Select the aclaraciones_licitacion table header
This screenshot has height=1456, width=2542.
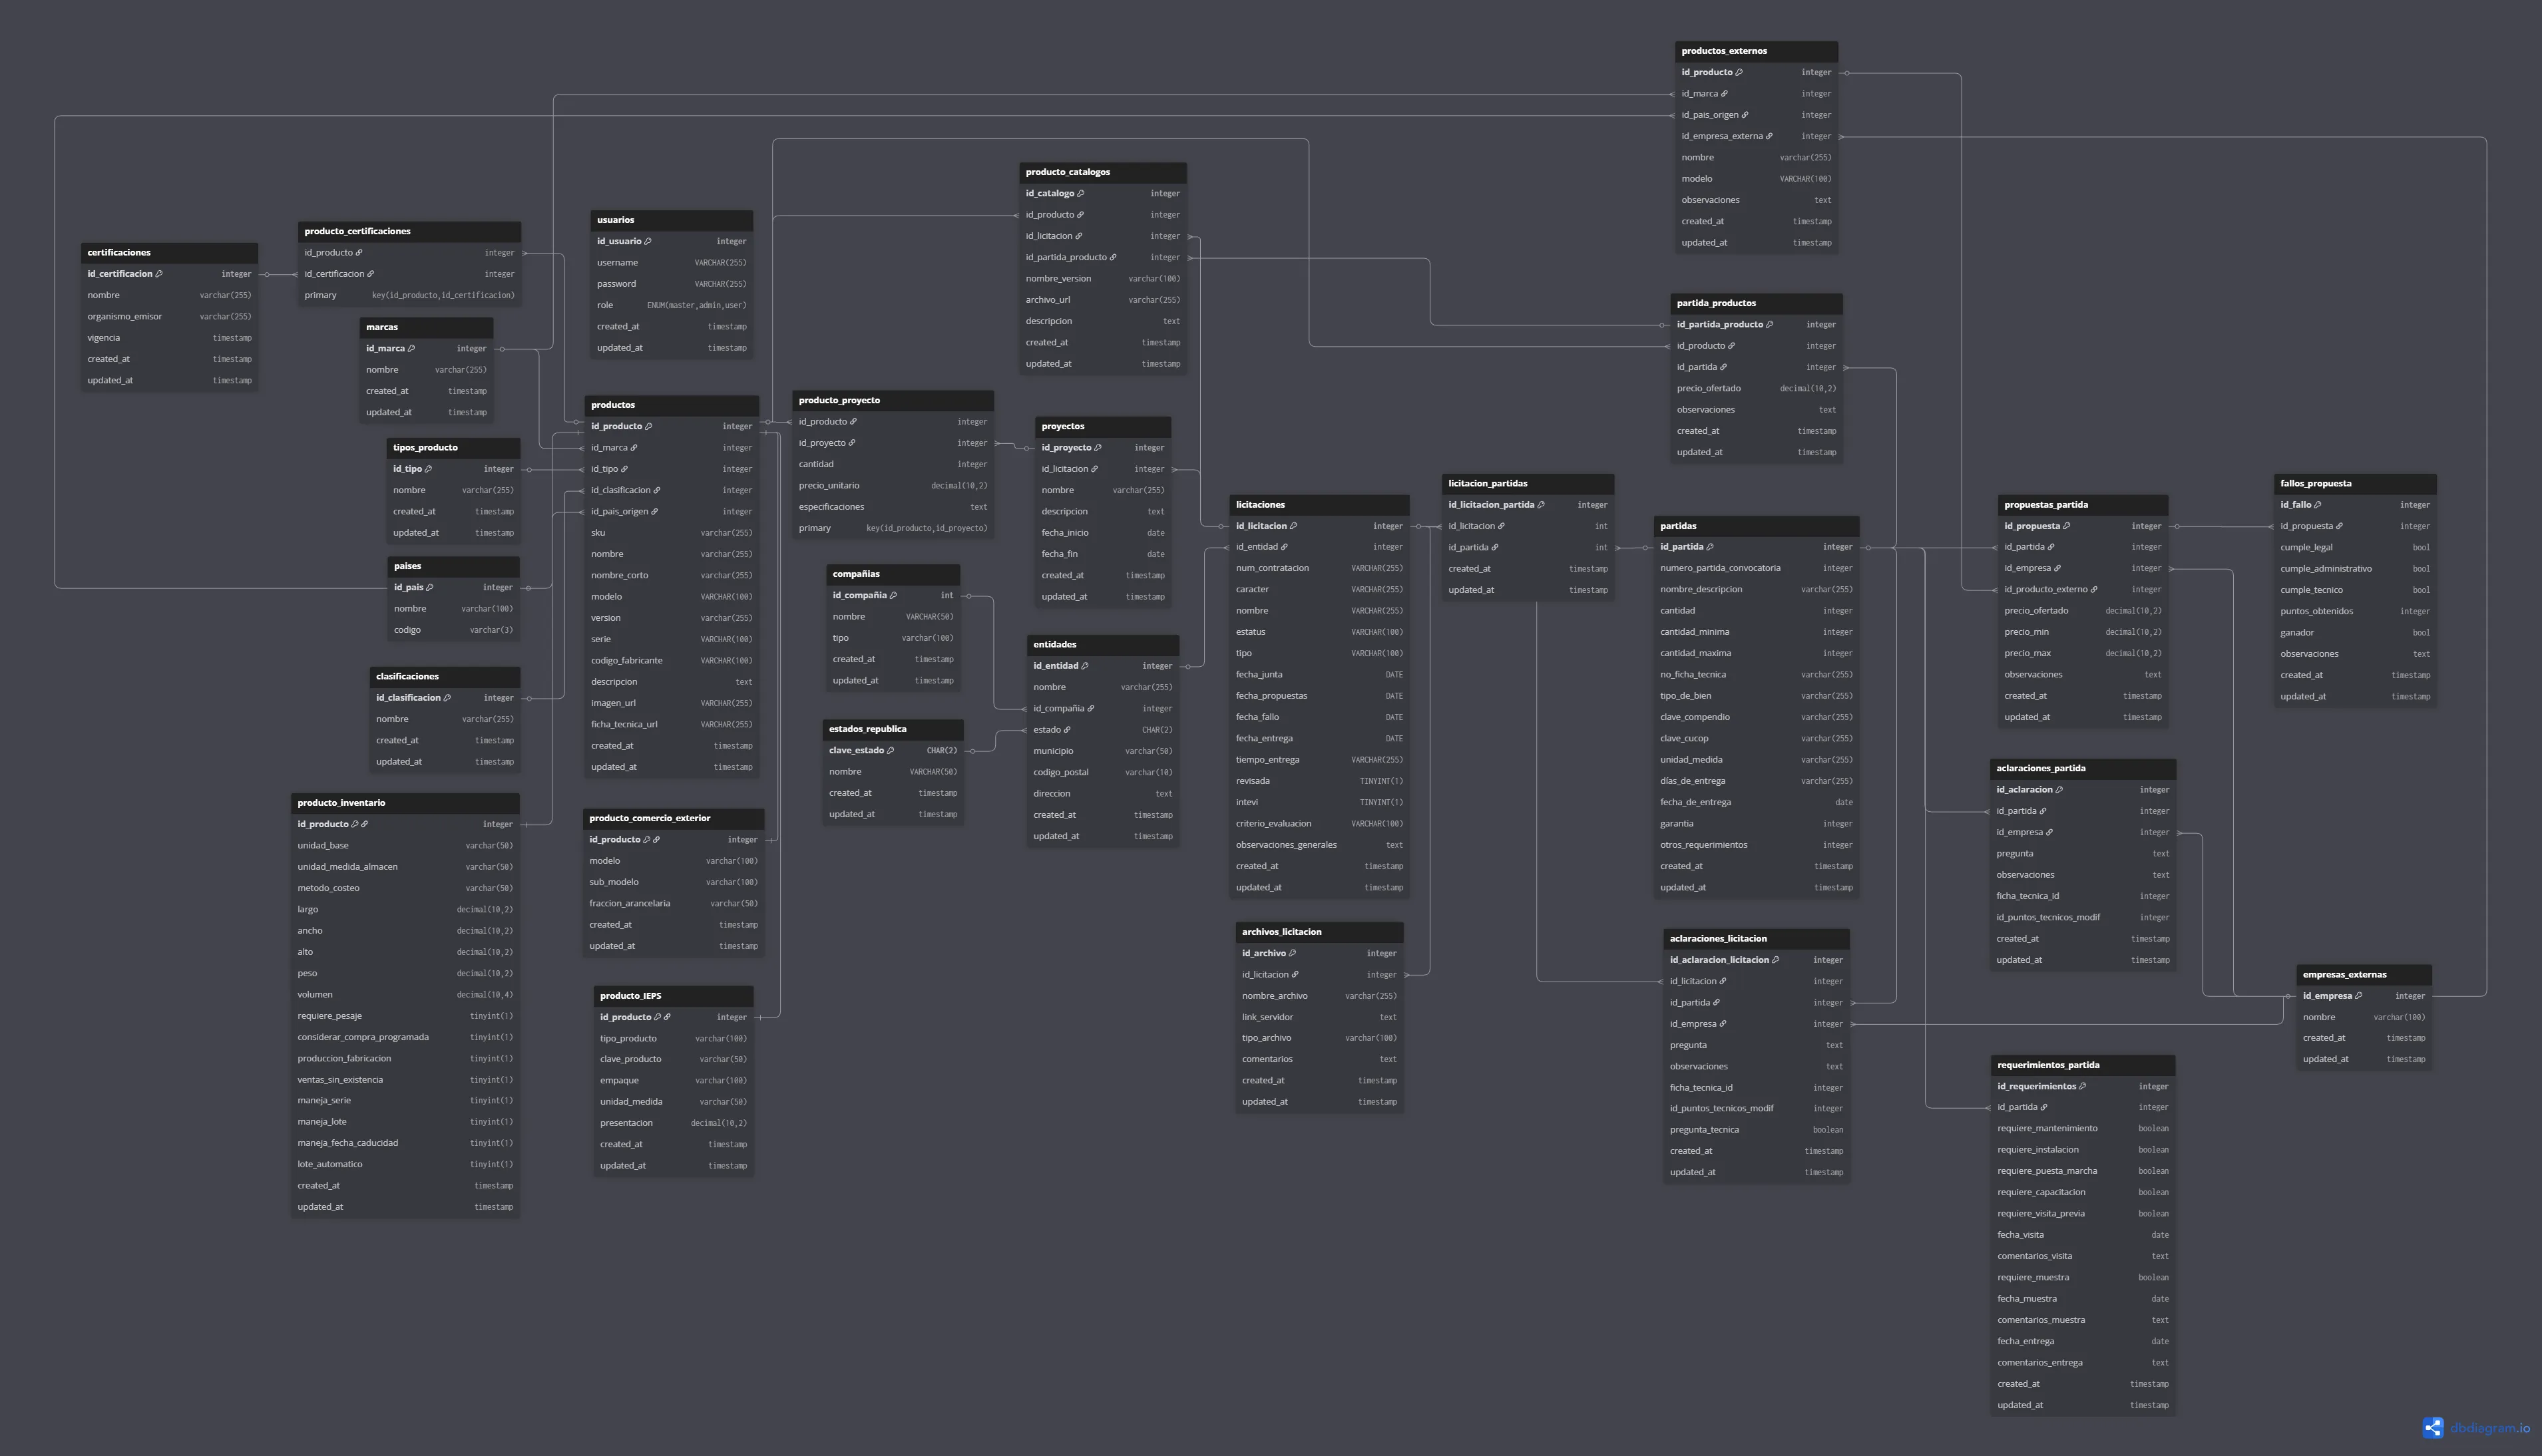click(x=1757, y=939)
